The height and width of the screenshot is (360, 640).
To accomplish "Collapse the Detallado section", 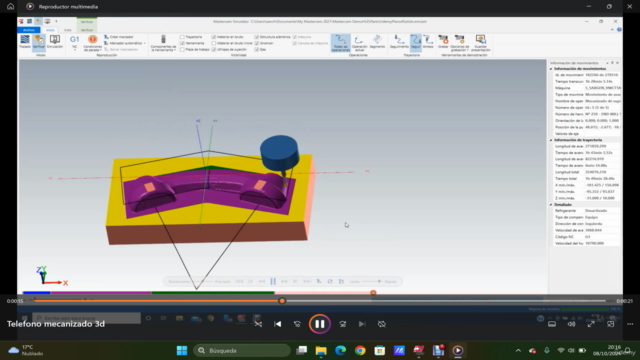I will coord(551,204).
